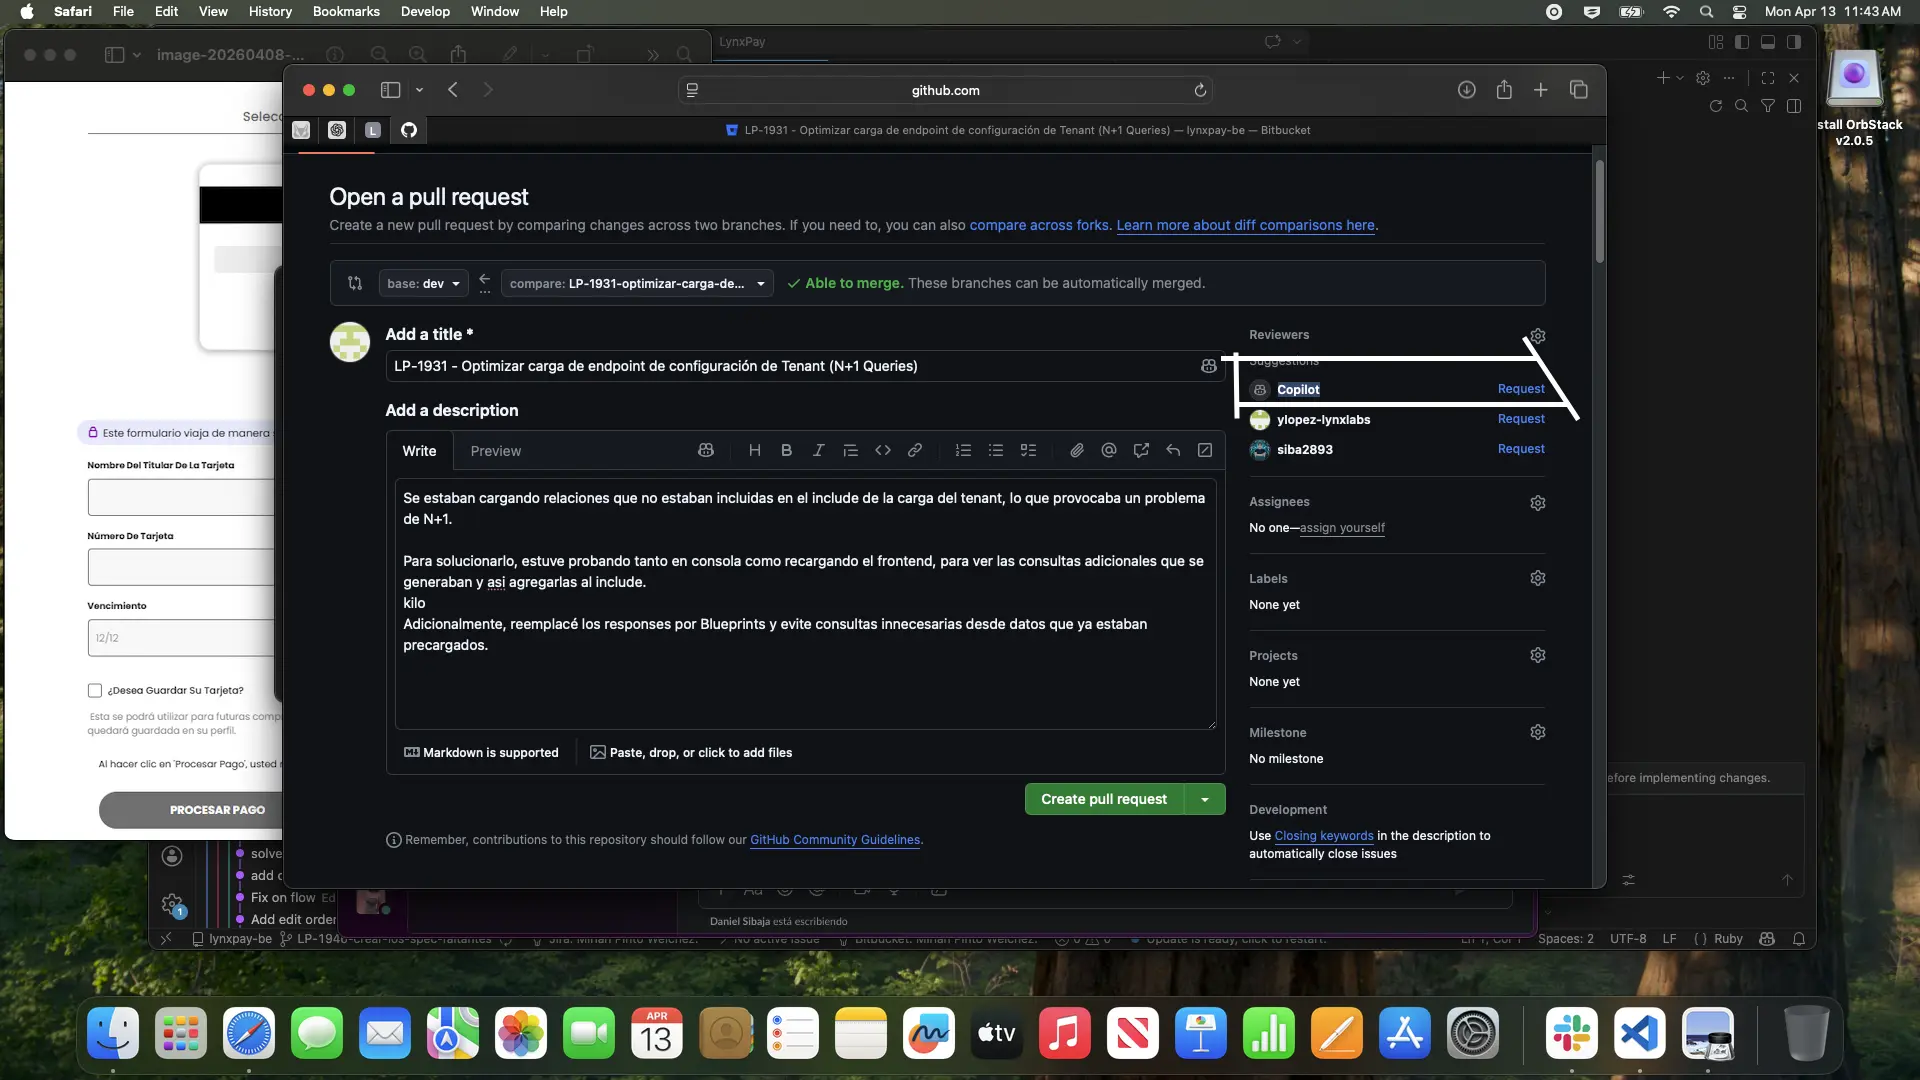
Task: Click 'Paste, drop, or click to add files'
Action: pos(691,753)
